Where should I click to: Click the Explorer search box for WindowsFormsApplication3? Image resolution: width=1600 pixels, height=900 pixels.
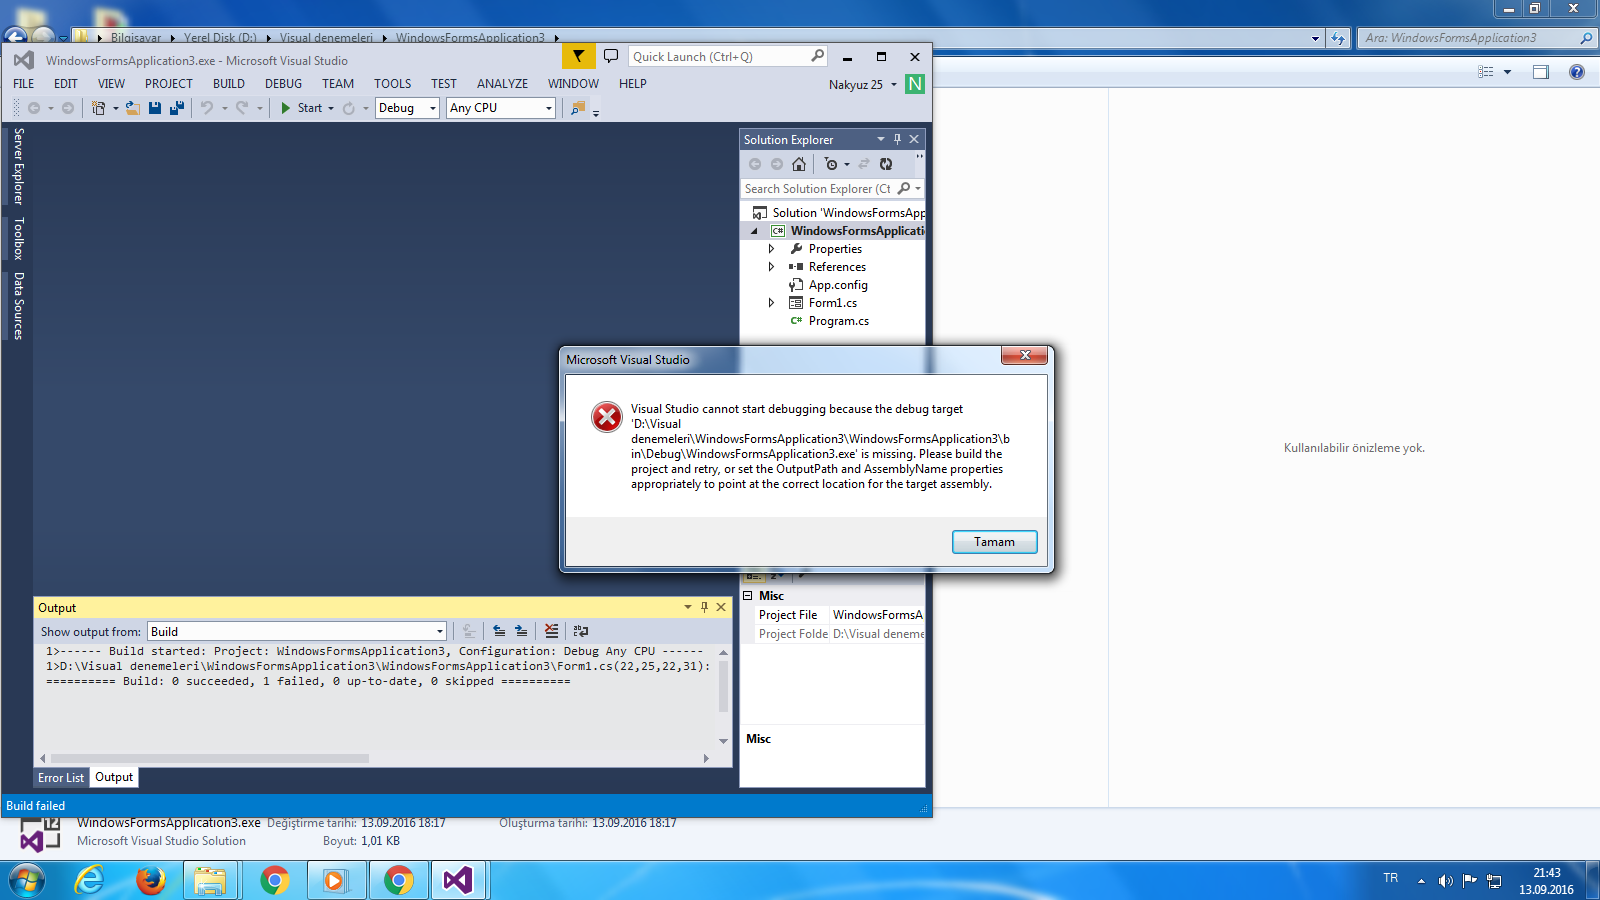coord(1476,38)
